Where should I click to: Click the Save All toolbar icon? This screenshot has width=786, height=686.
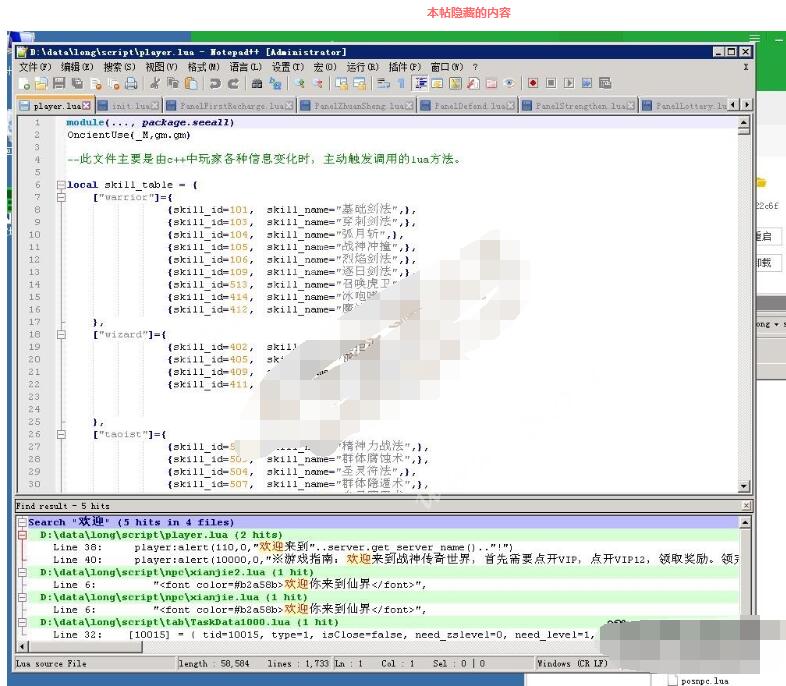click(x=77, y=84)
